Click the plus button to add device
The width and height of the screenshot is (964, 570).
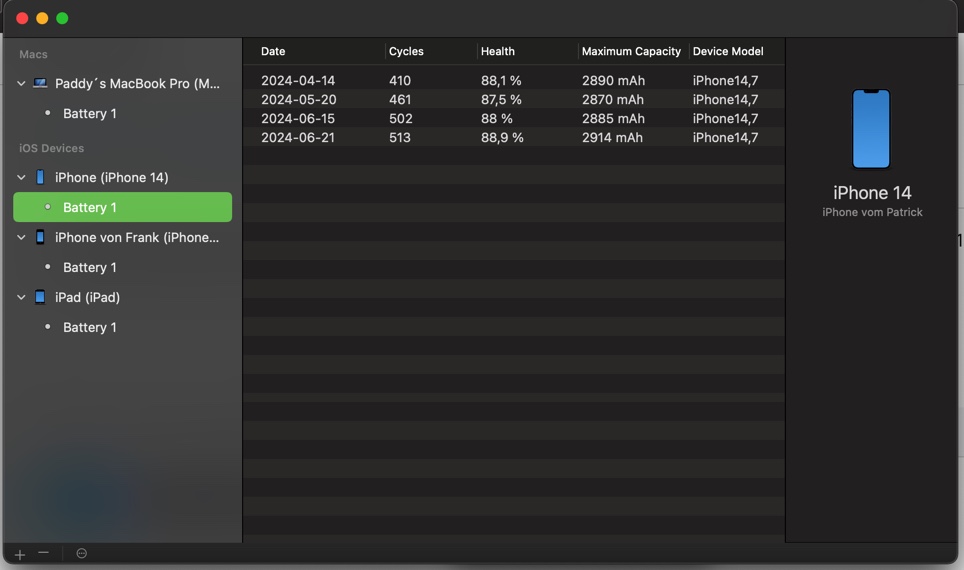[x=20, y=554]
